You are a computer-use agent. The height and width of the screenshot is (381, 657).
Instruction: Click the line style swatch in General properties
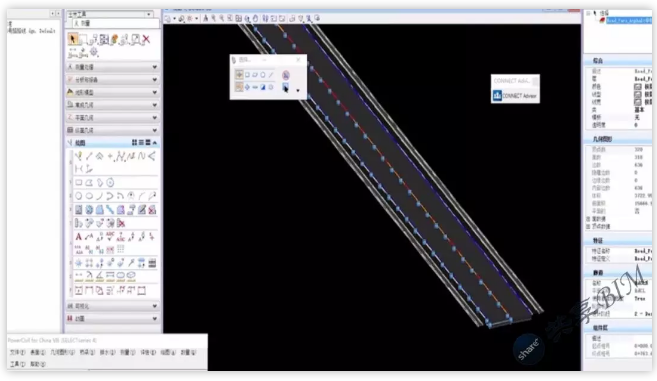[x=638, y=94]
